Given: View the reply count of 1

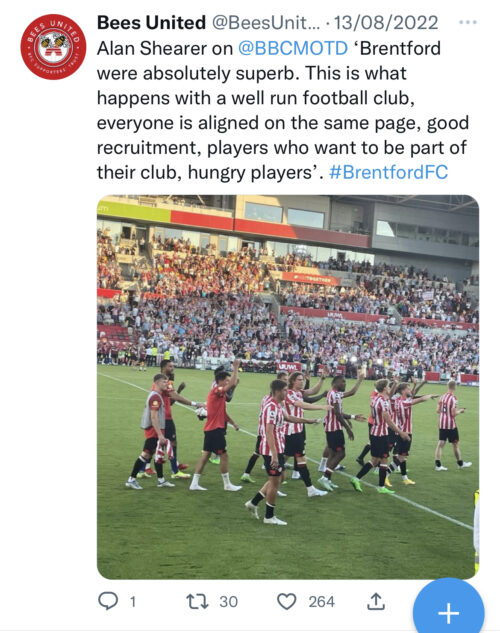Looking at the screenshot, I should click(x=132, y=602).
